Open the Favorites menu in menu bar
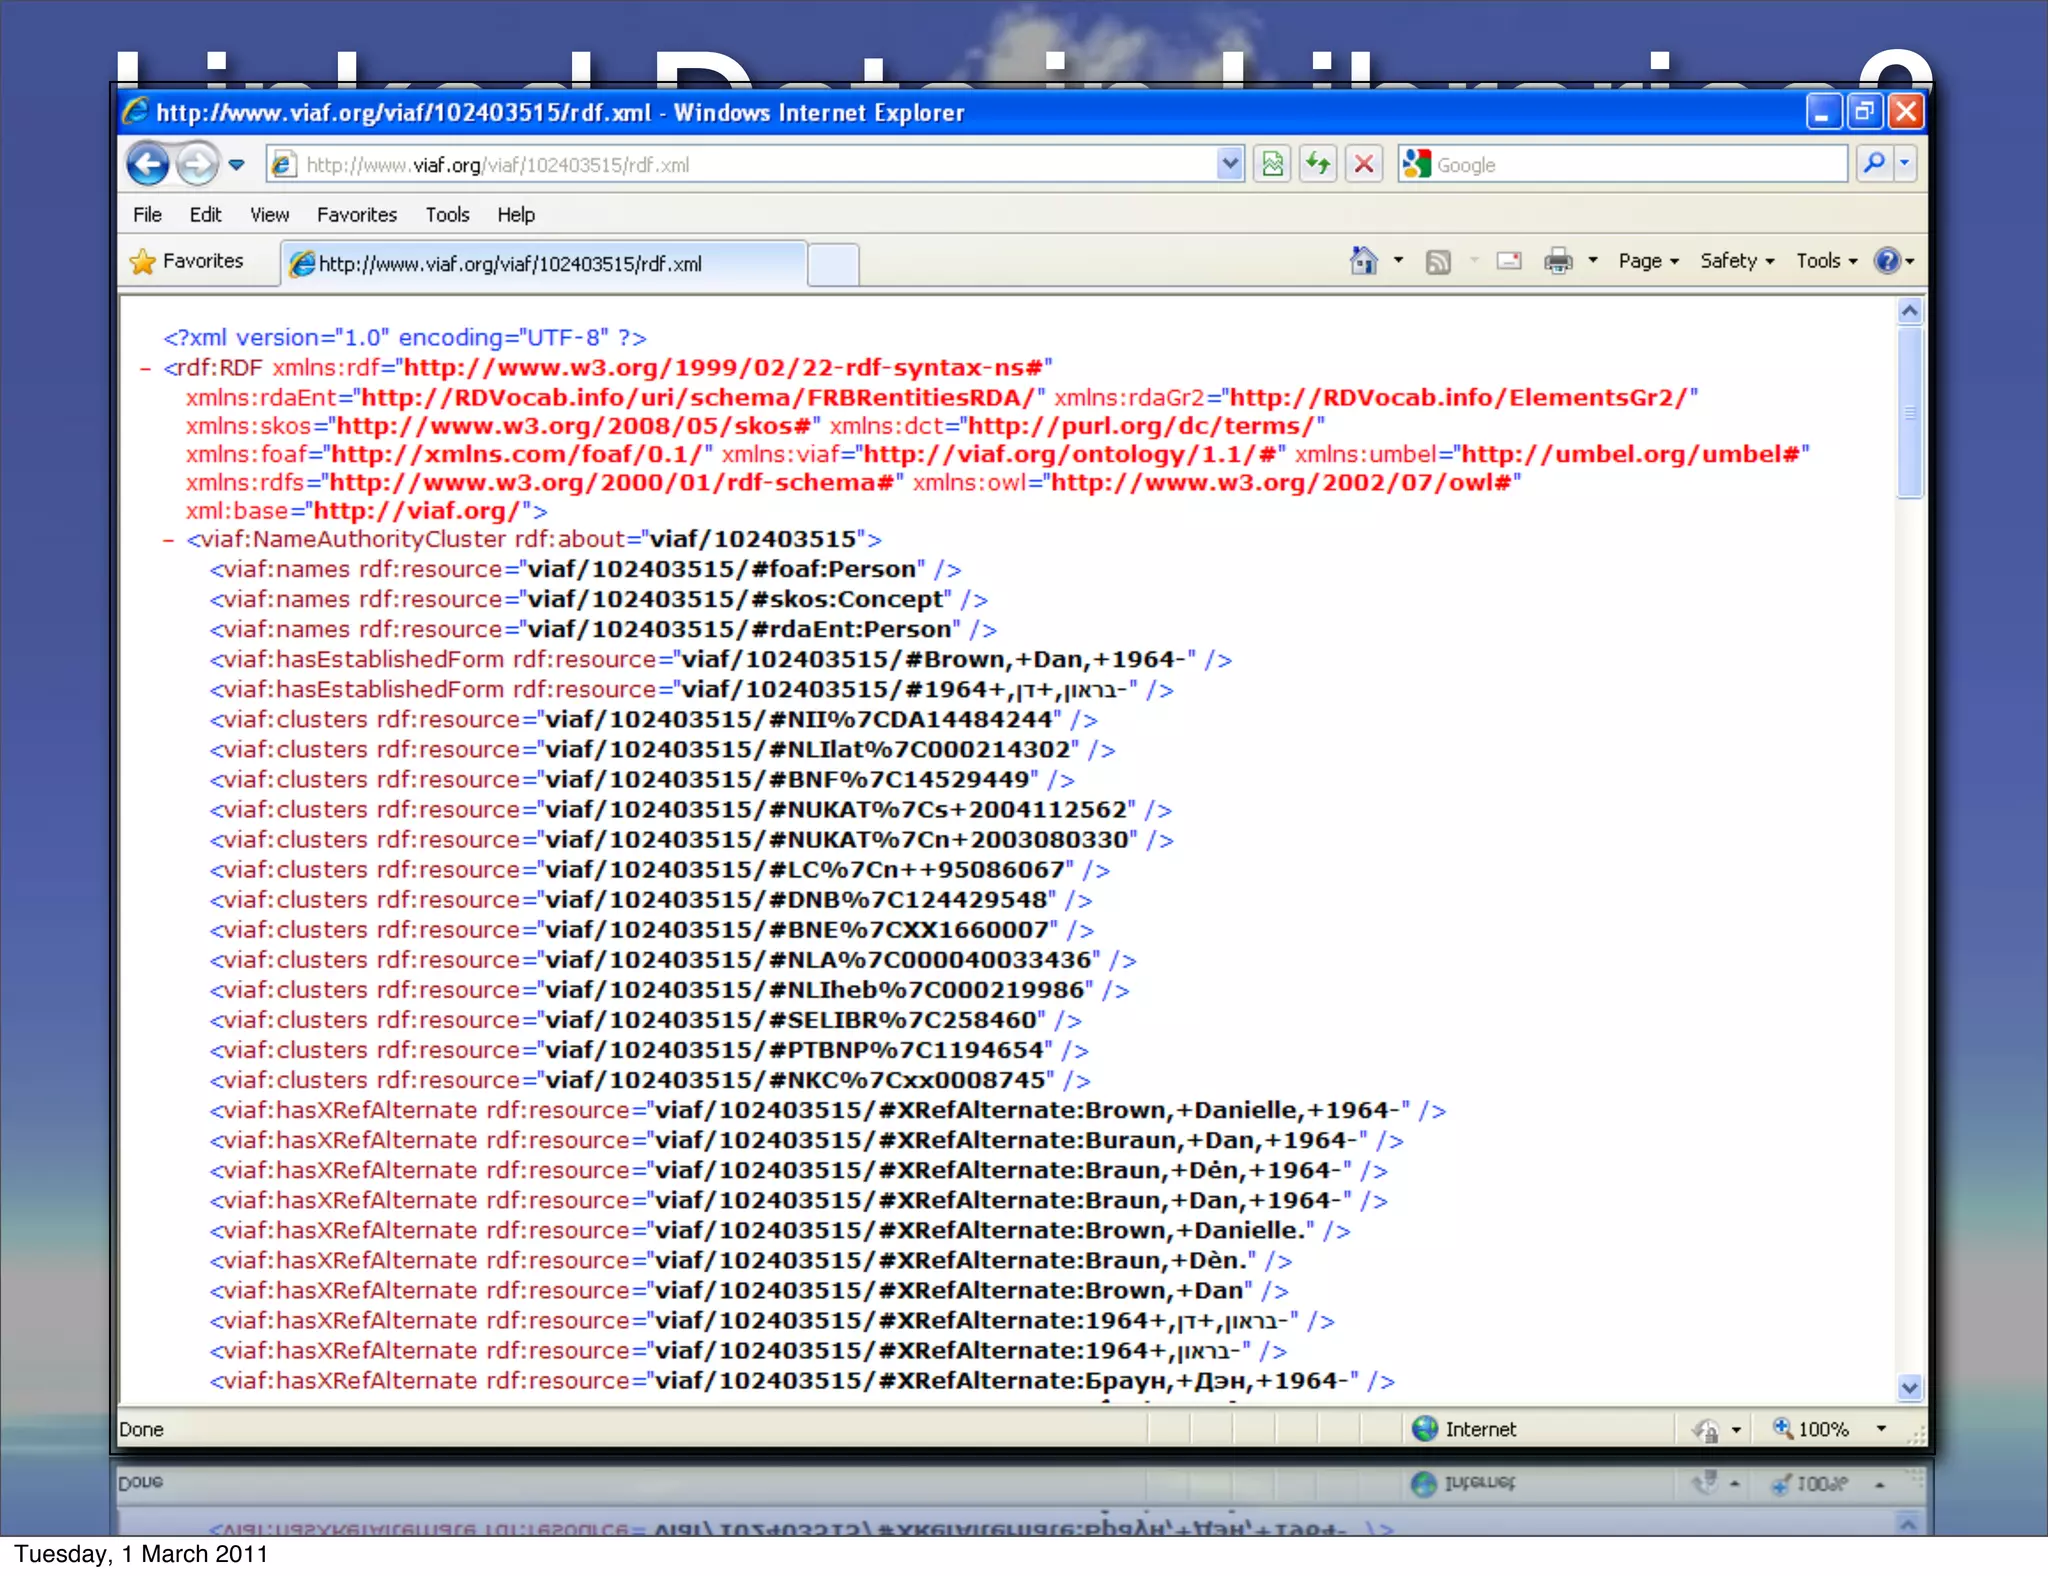Viewport: 2048px width, 1576px height. point(356,215)
